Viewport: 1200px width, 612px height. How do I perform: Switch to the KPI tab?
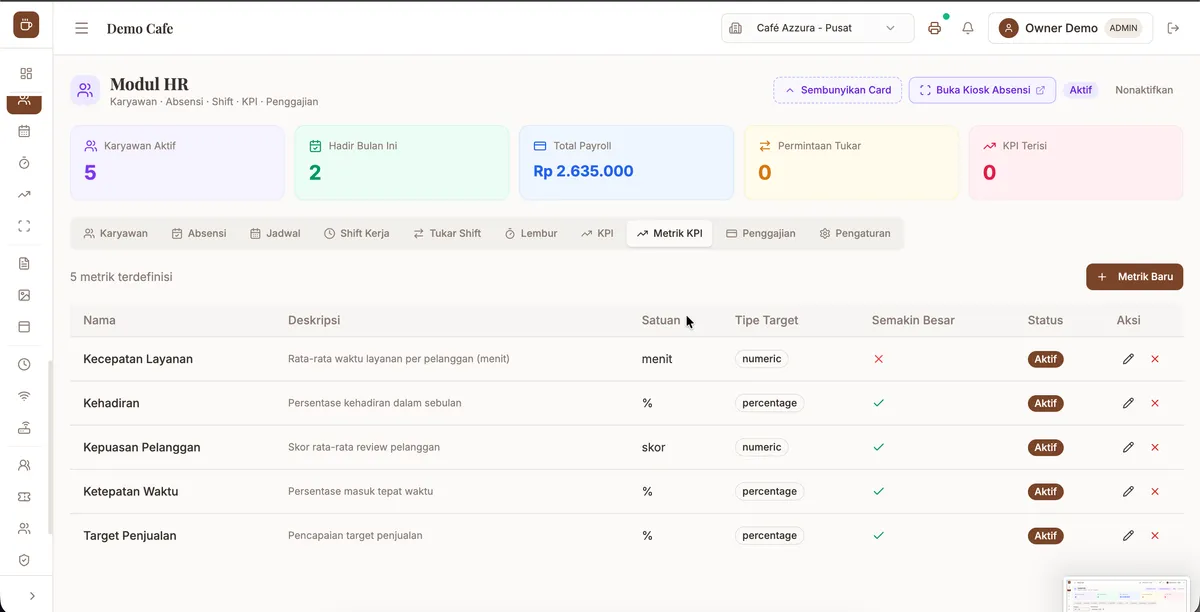pyautogui.click(x=597, y=233)
